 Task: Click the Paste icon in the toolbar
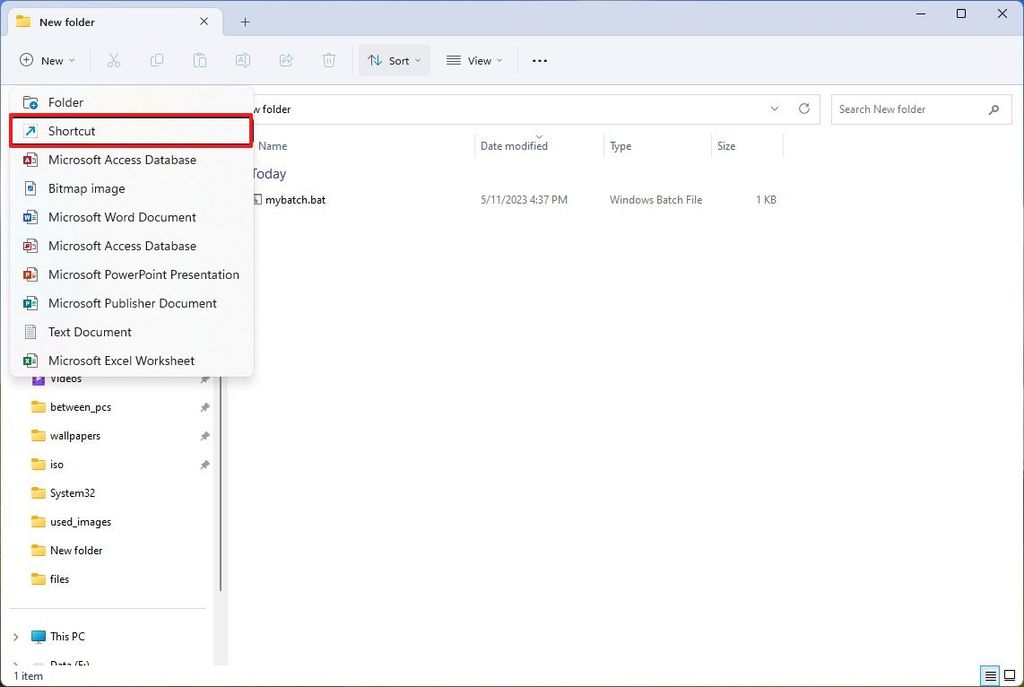point(199,60)
